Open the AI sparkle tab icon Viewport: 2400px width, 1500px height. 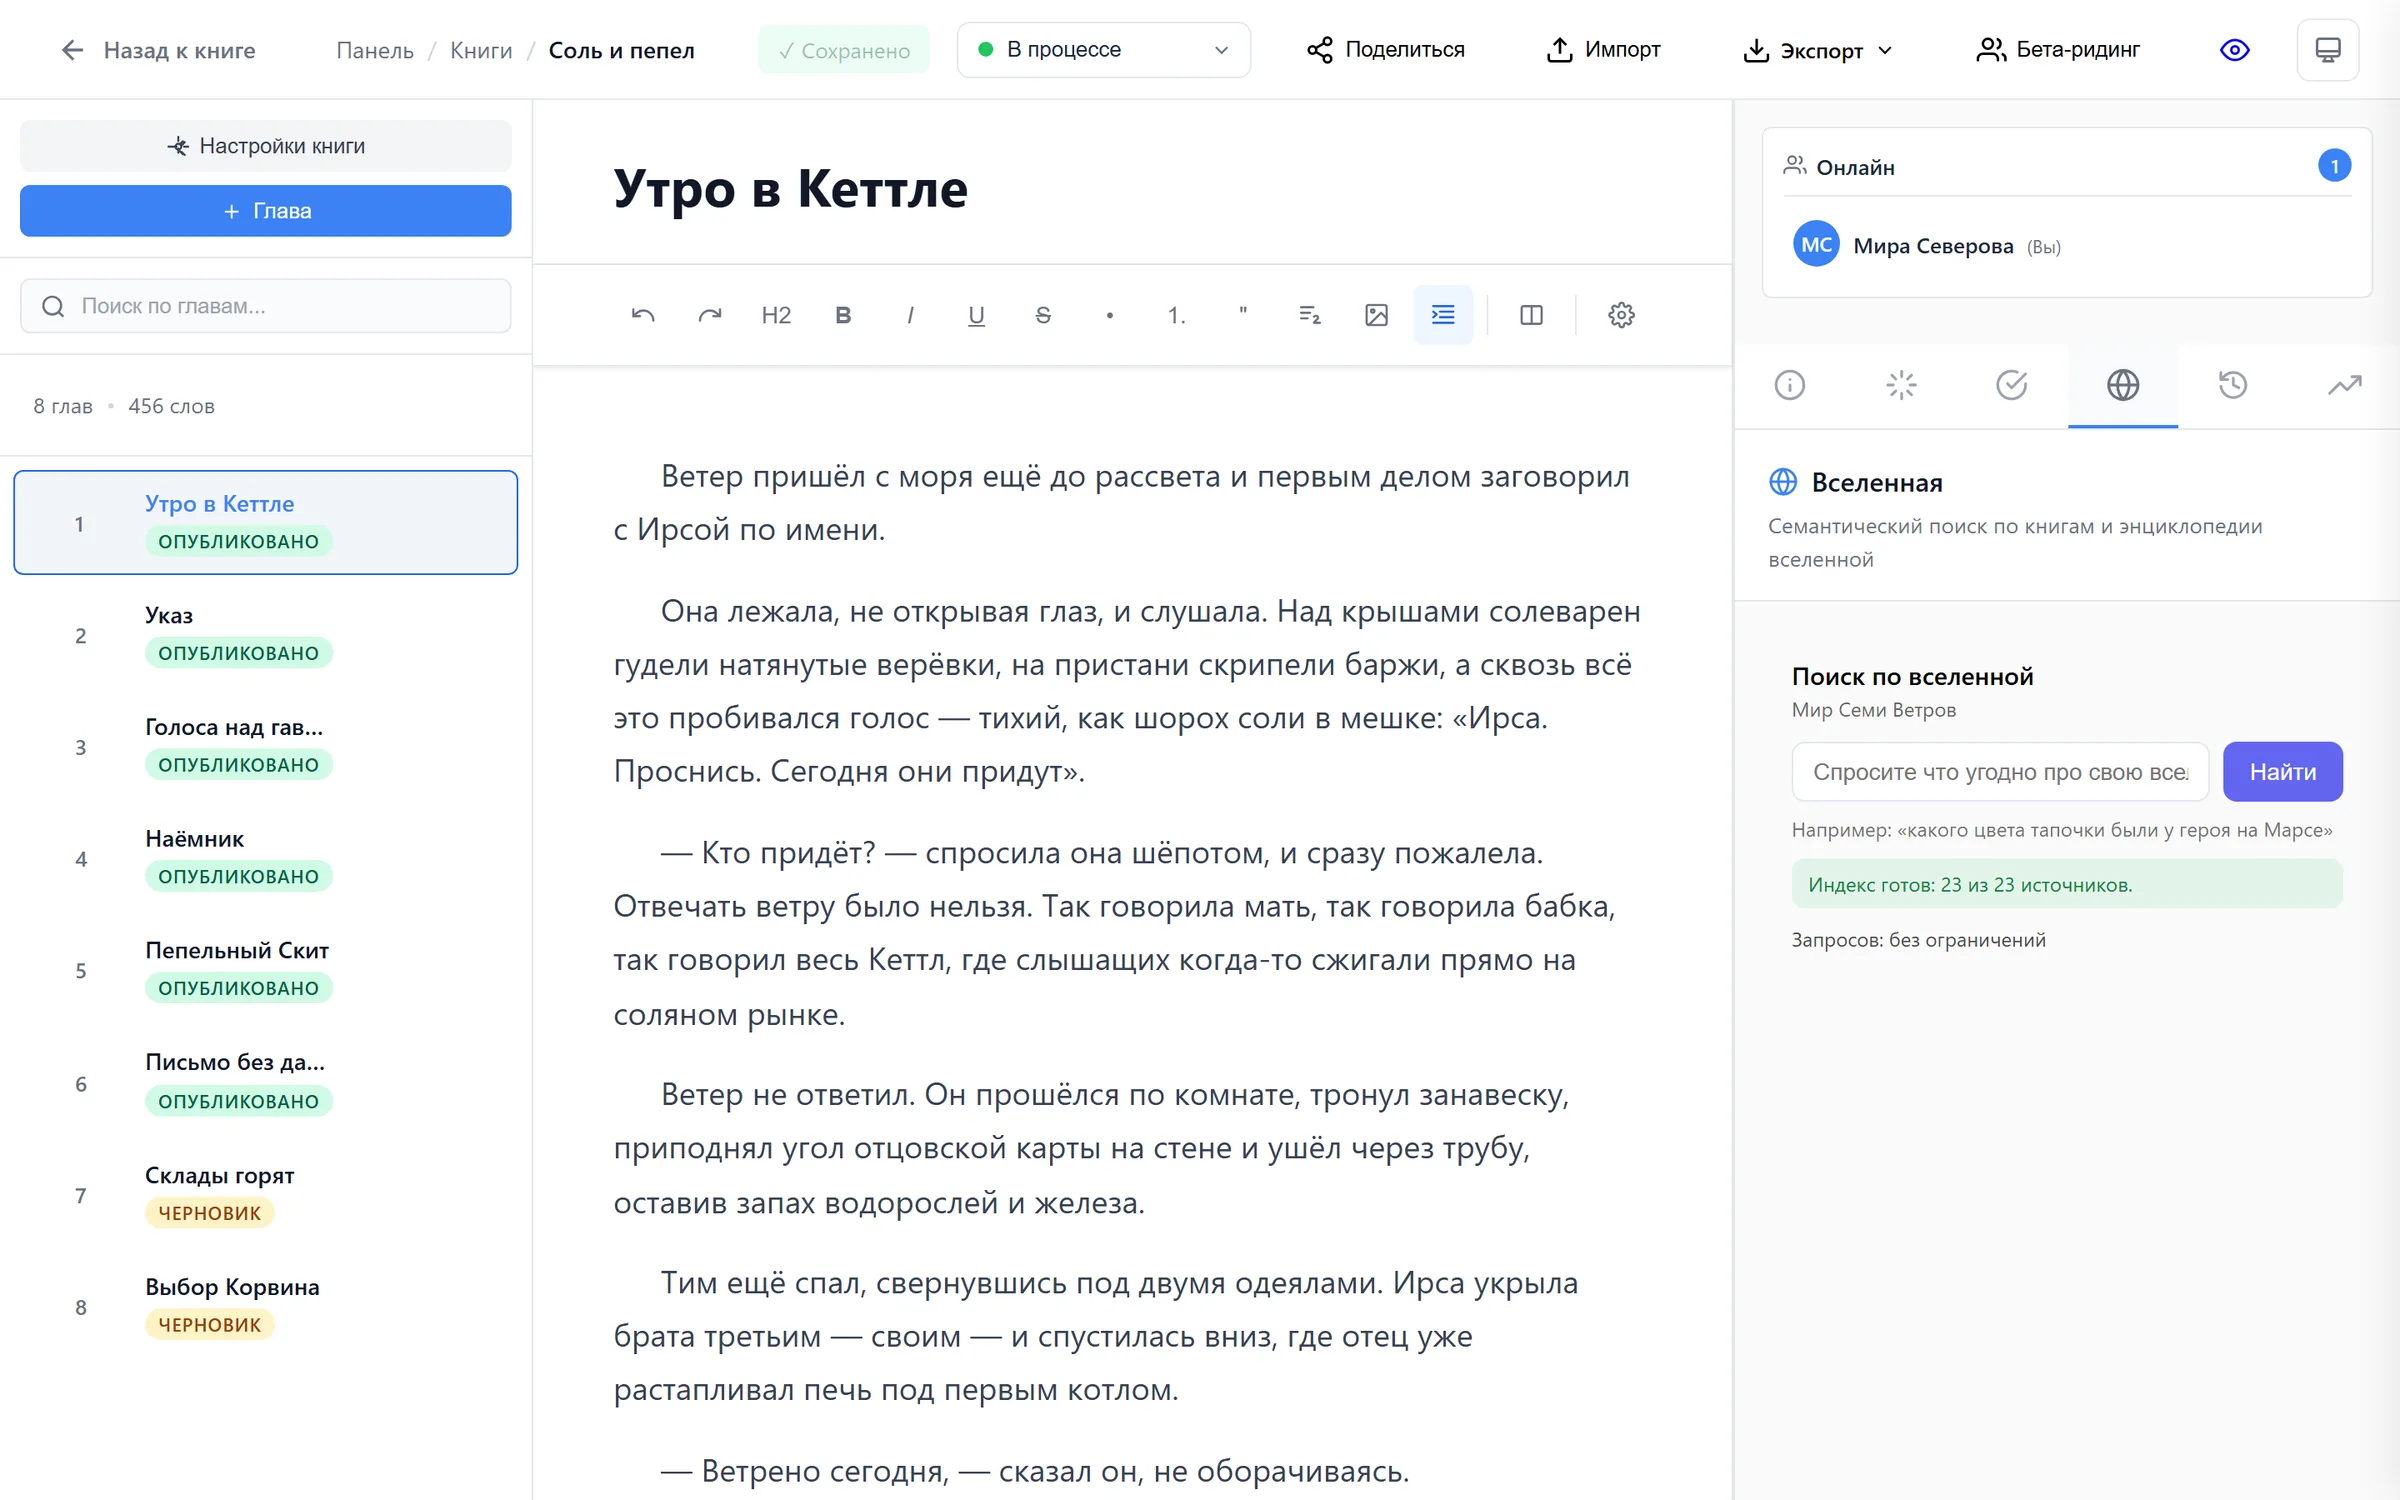(x=1901, y=385)
